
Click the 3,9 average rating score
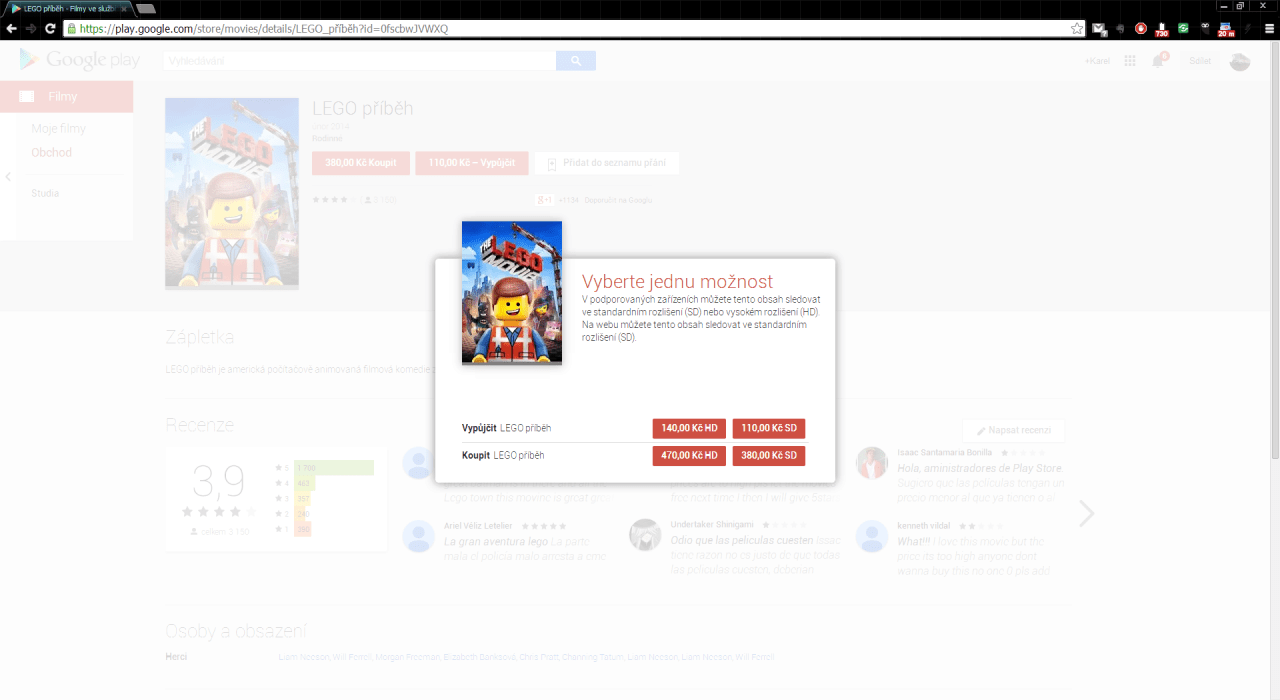click(218, 482)
